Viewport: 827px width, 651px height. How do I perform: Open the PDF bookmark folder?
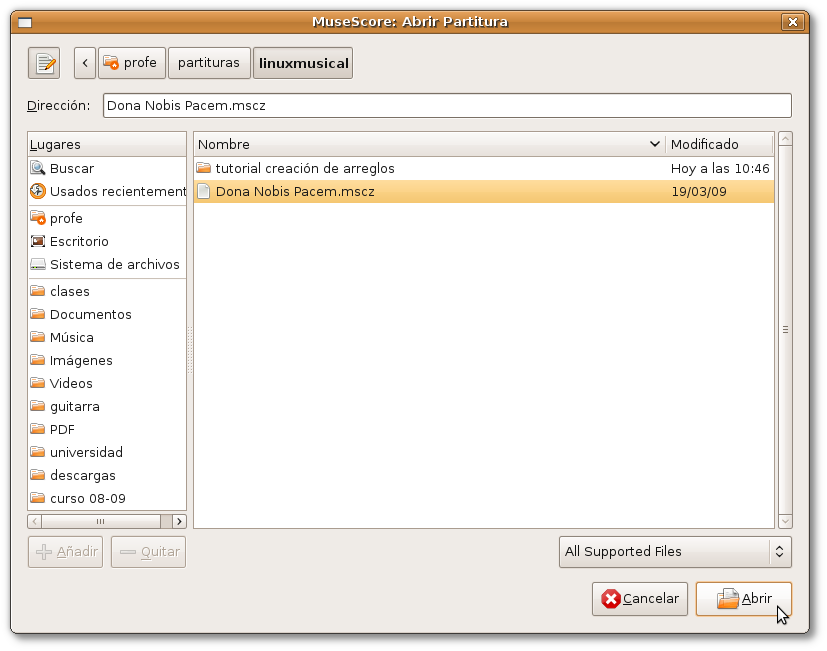click(108, 429)
